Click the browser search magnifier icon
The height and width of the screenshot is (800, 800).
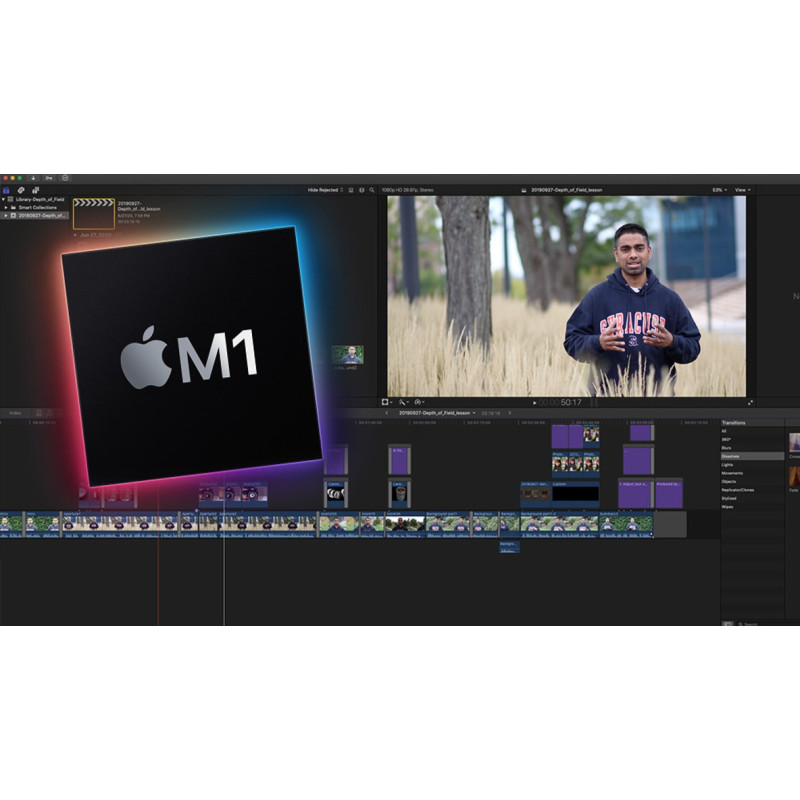click(372, 190)
